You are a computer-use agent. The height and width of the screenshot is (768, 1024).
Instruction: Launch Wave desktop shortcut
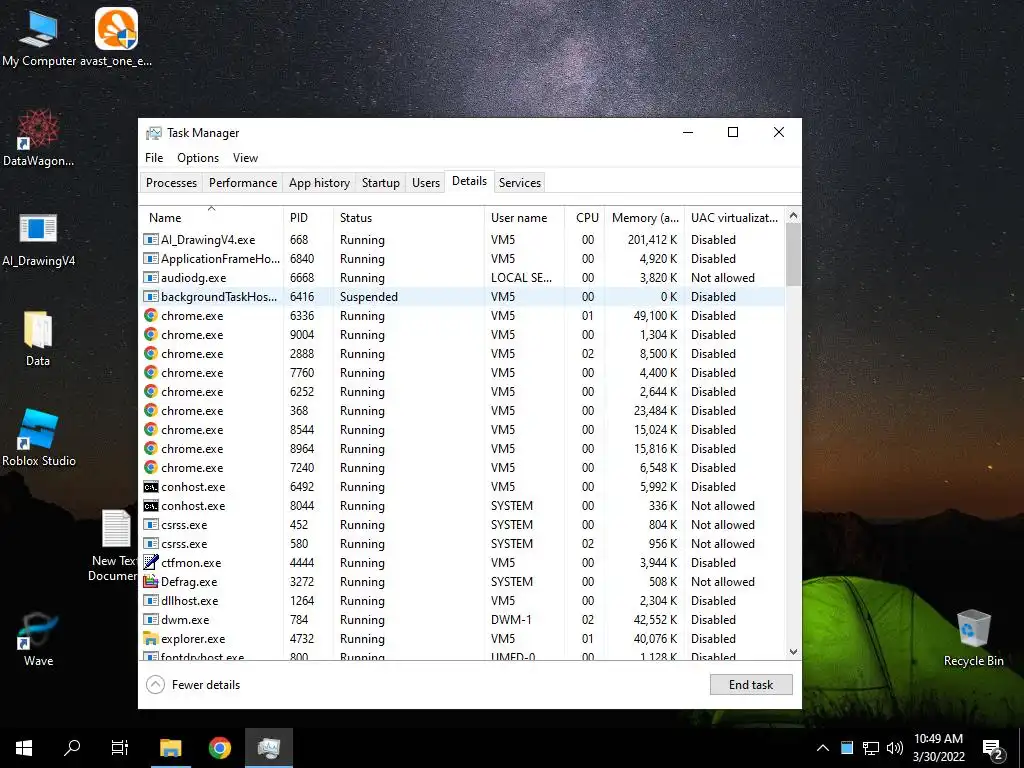(x=38, y=640)
